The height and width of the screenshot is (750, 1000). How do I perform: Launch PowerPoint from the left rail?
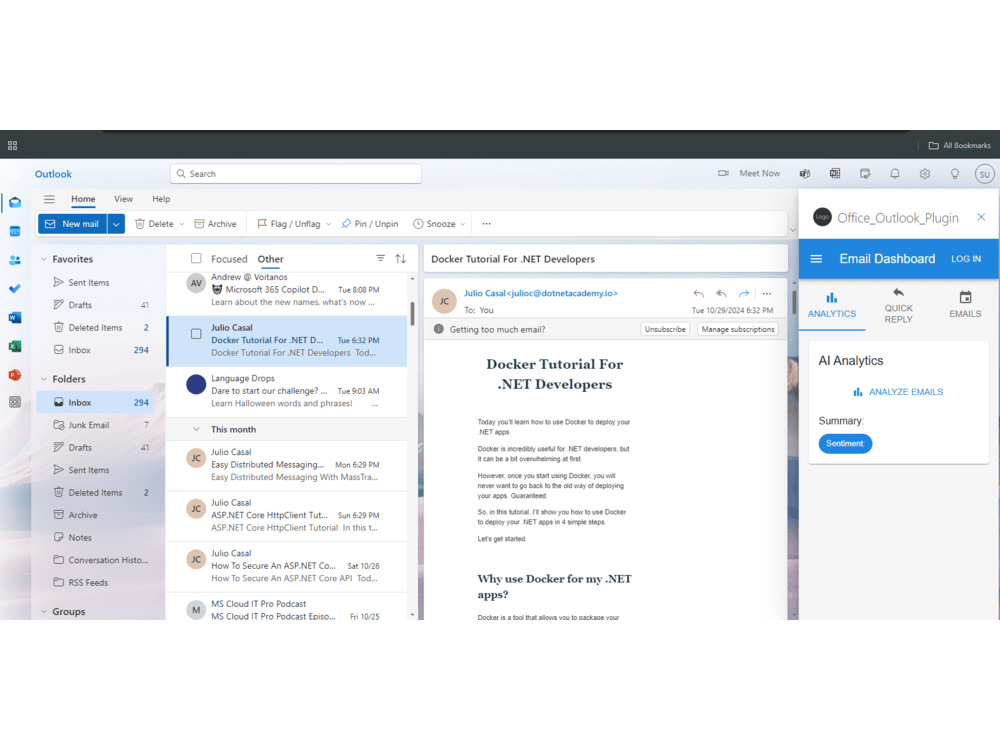(15, 375)
